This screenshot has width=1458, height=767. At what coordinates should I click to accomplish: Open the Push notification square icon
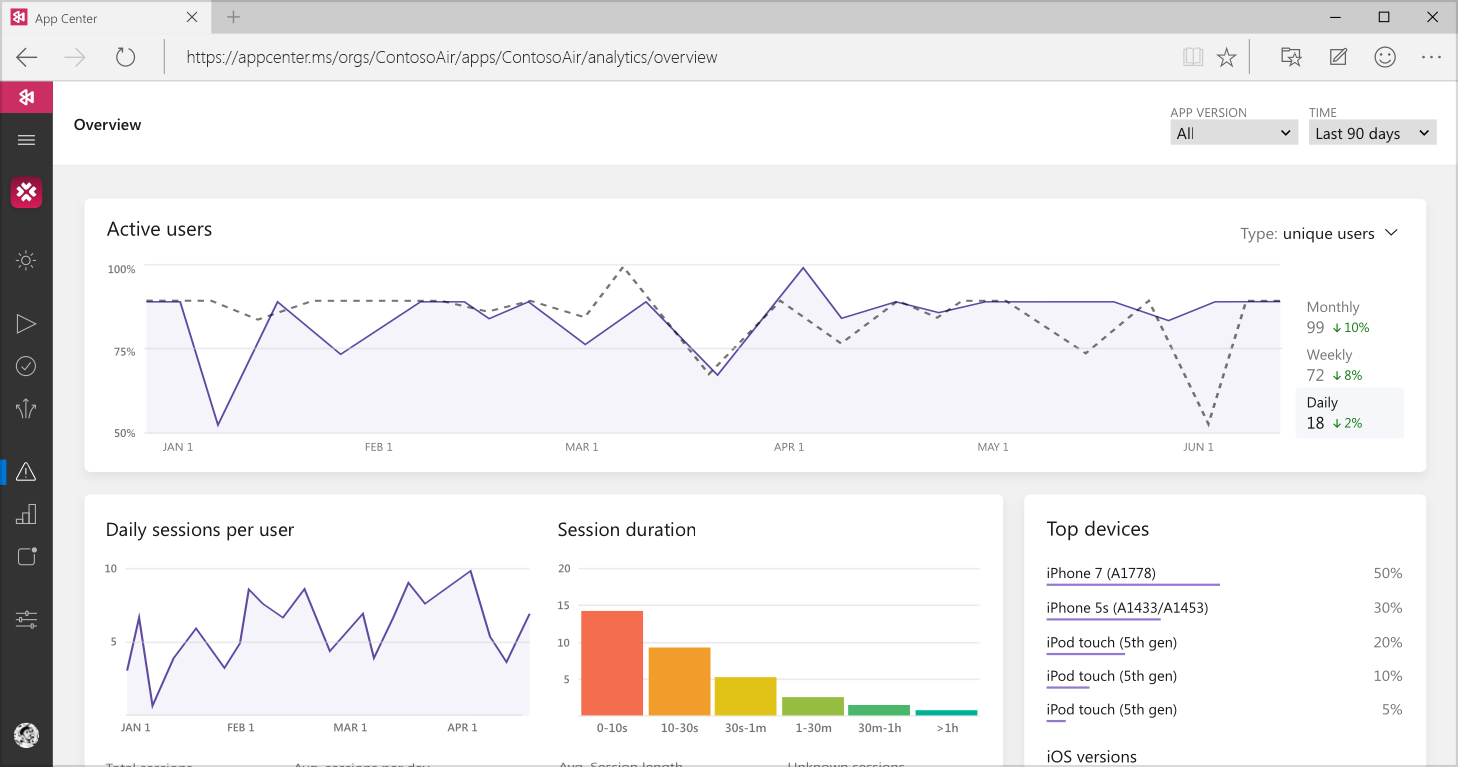coord(26,556)
